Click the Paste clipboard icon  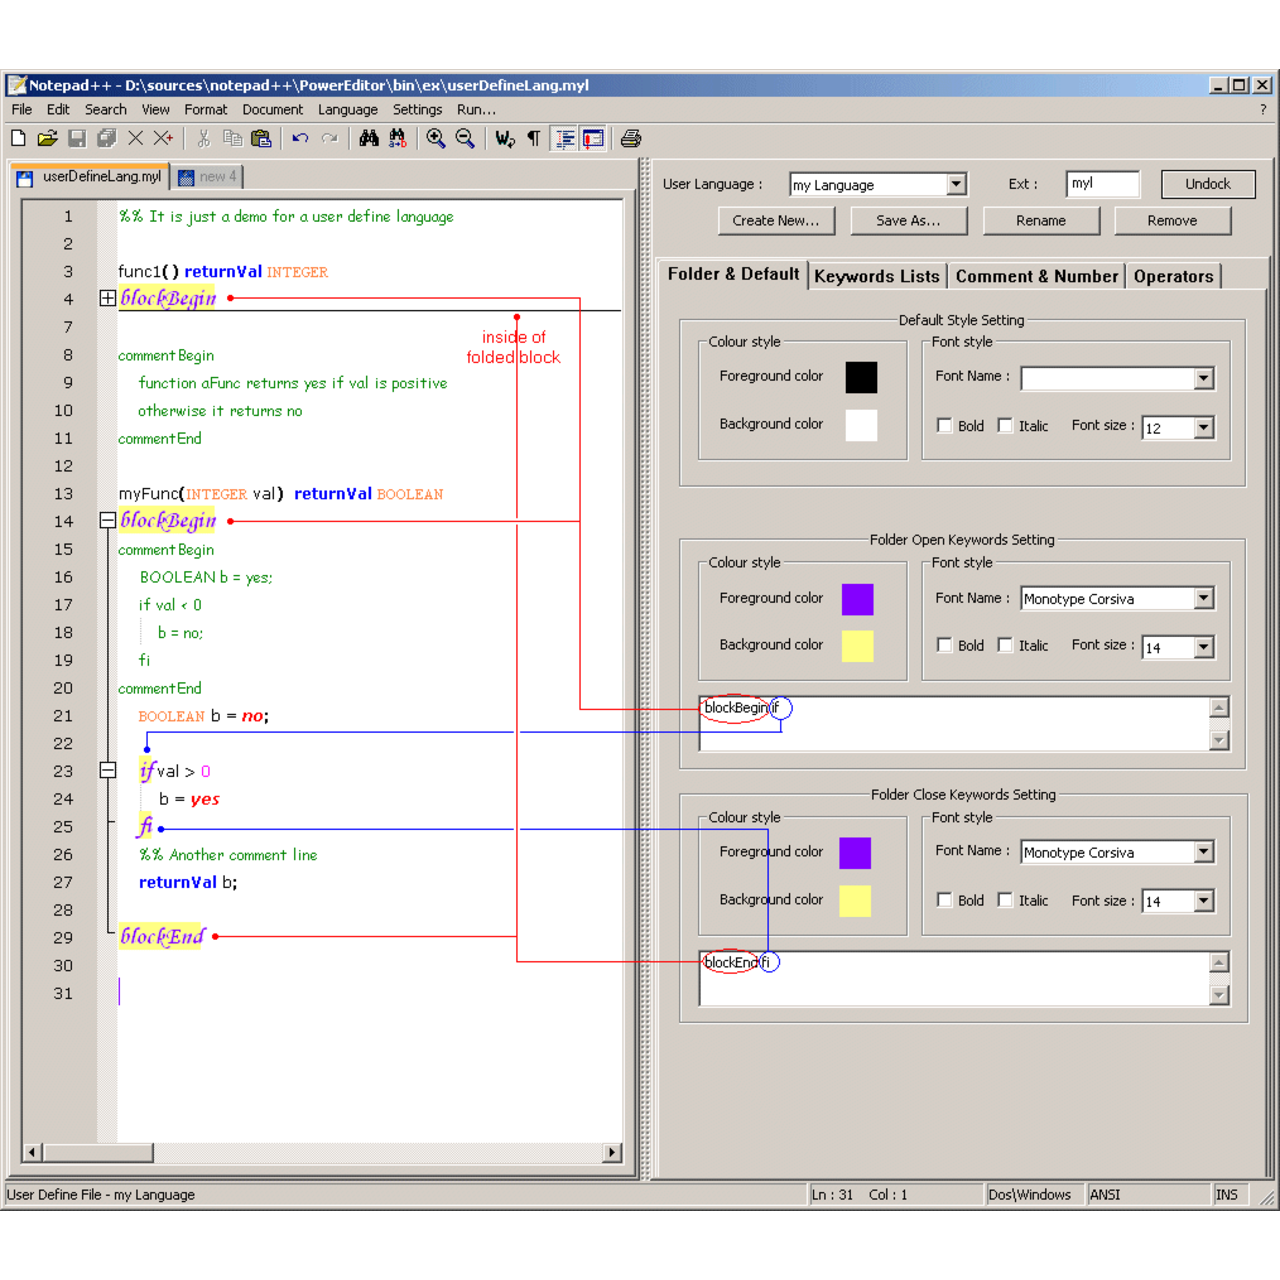261,138
